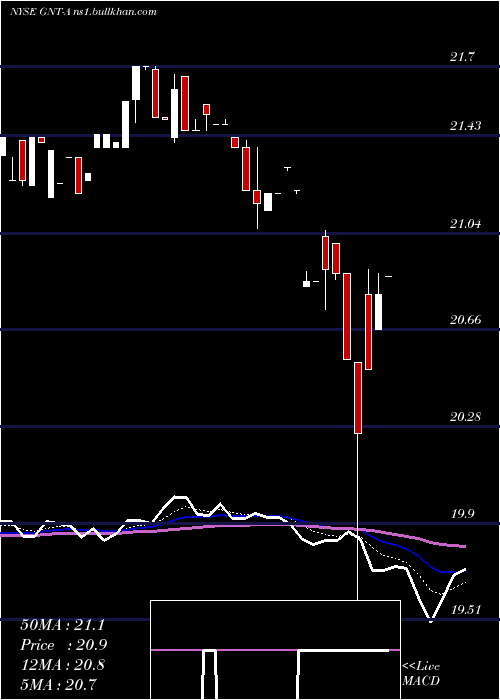
Task: Click the 19.9 price level label
Action: pos(463,514)
